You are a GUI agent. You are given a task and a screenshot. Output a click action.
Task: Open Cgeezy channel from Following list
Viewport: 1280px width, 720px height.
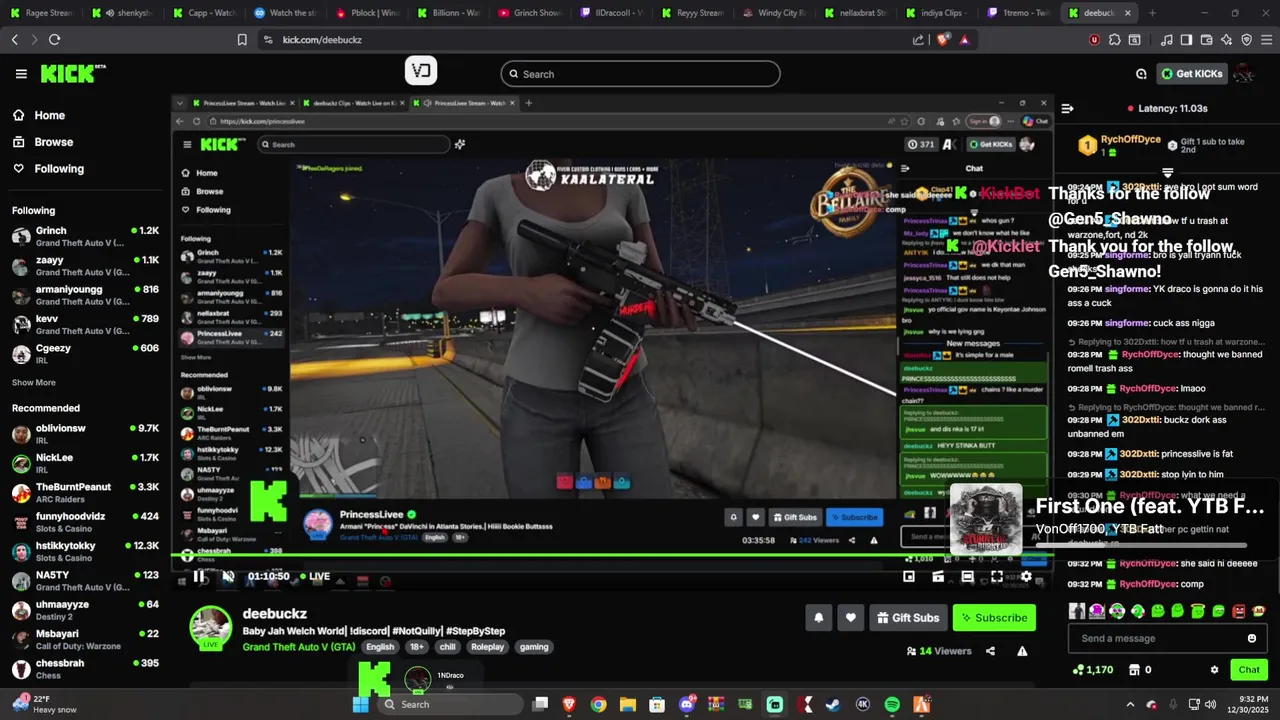(85, 354)
